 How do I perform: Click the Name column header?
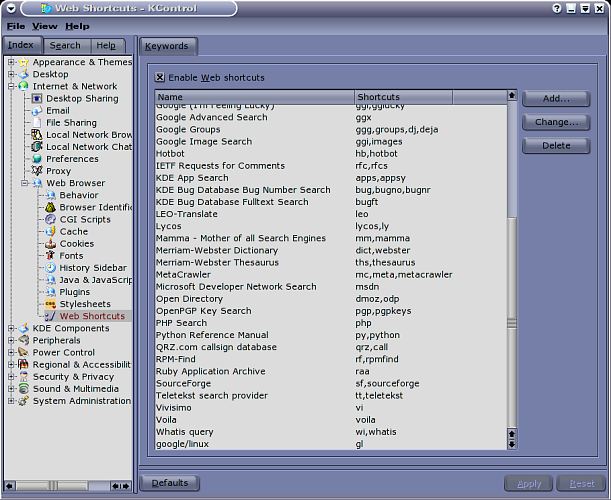coord(255,97)
